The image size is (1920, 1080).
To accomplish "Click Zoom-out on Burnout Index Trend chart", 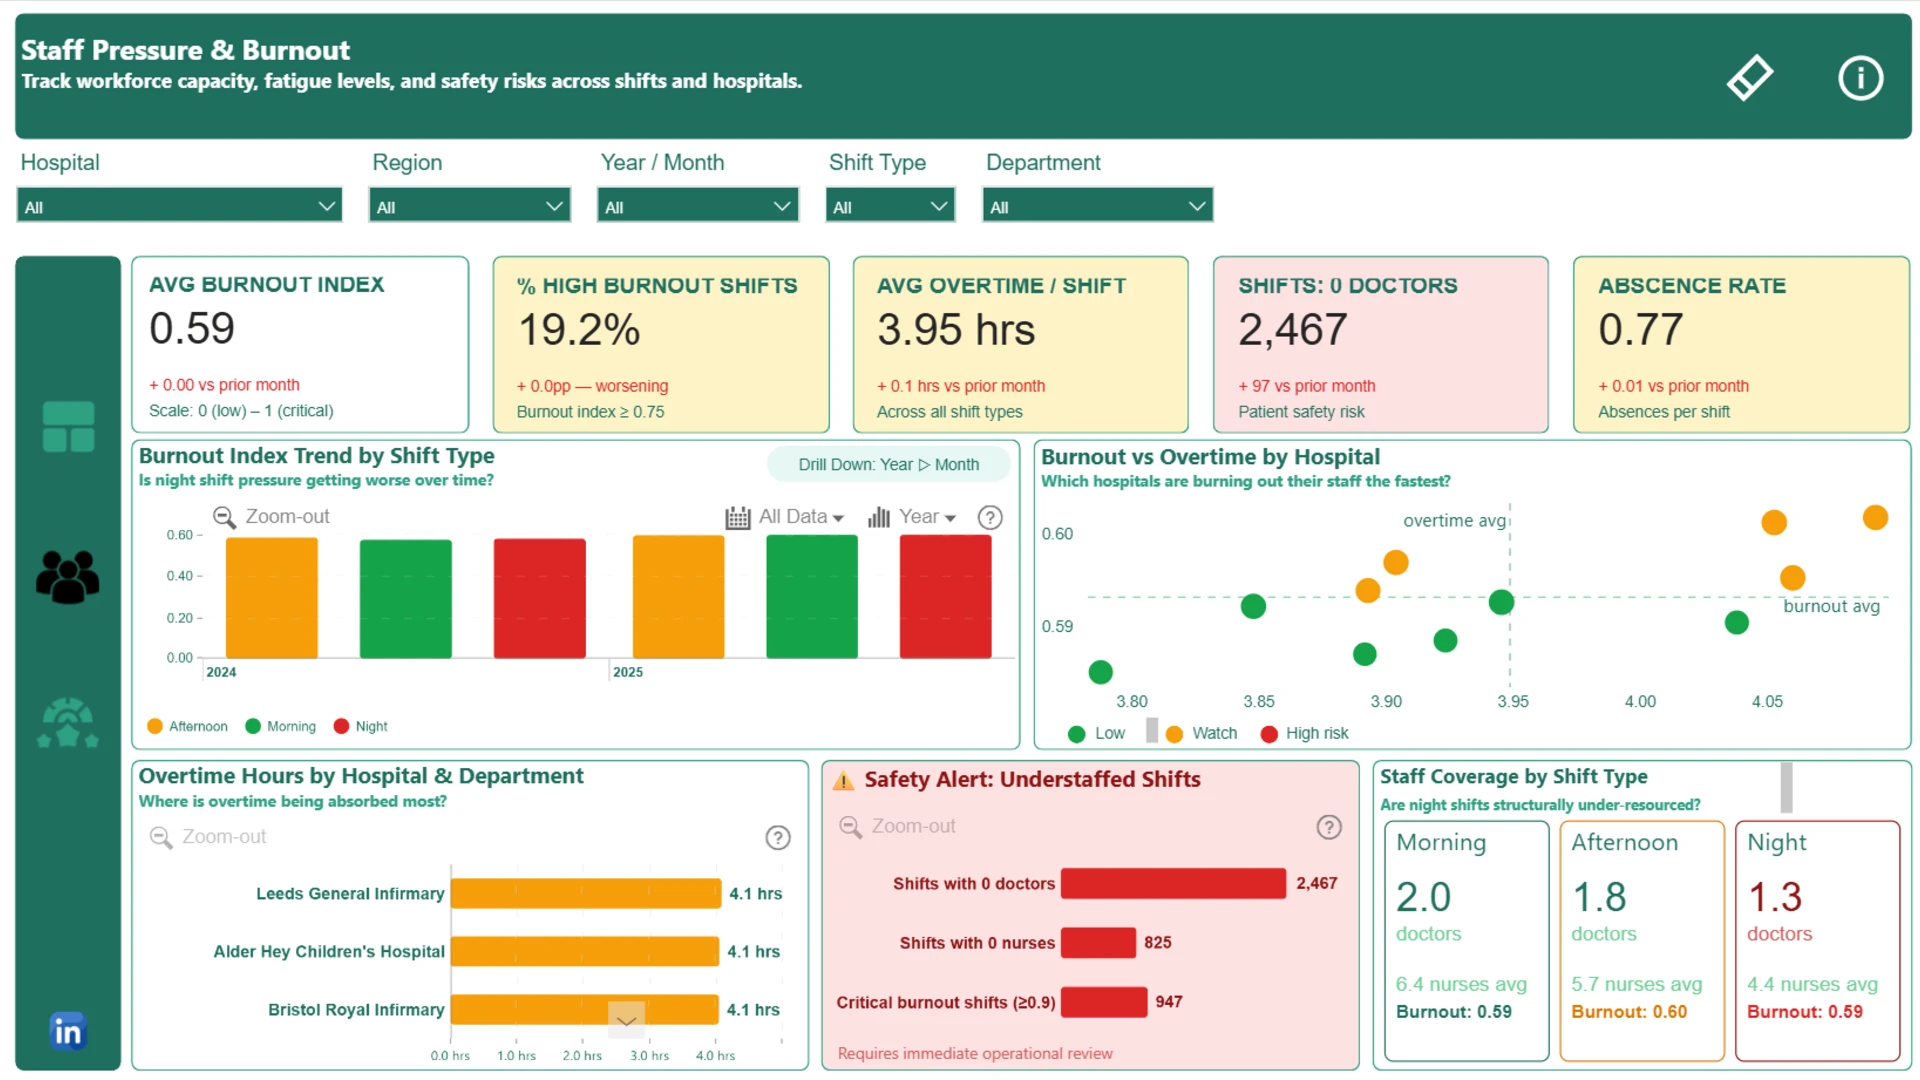I will point(271,516).
